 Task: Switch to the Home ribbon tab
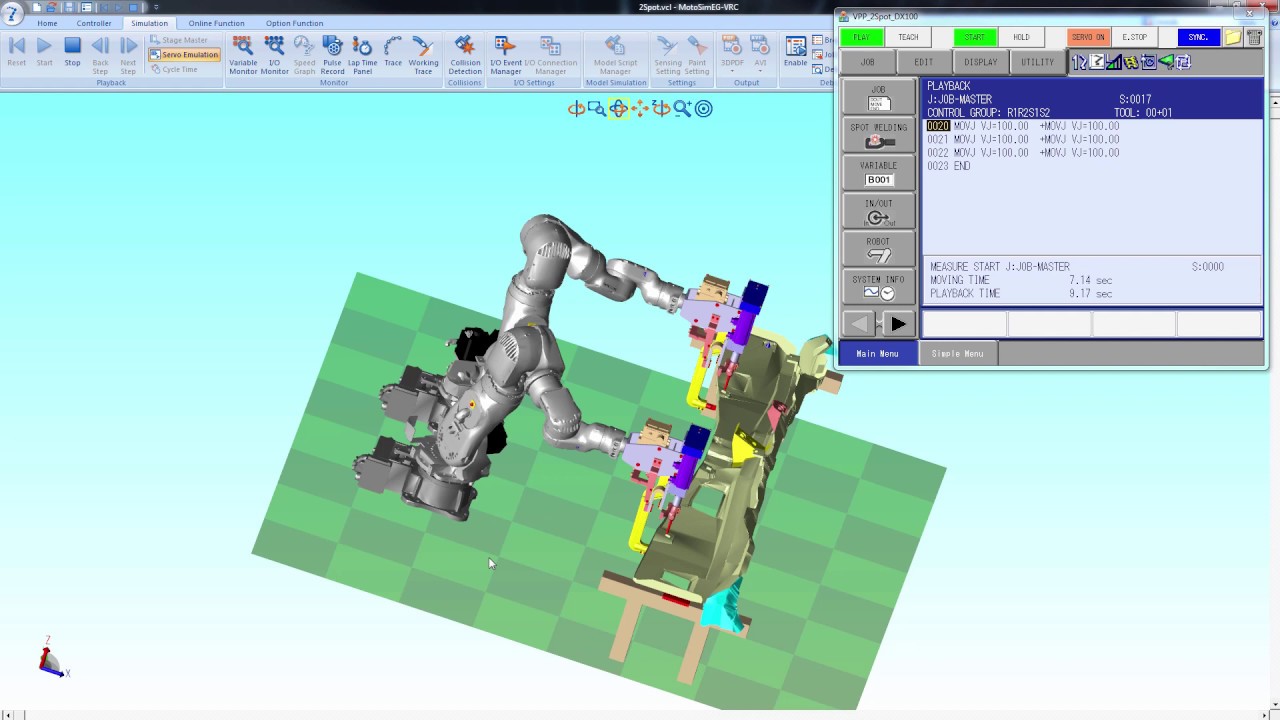pyautogui.click(x=47, y=23)
